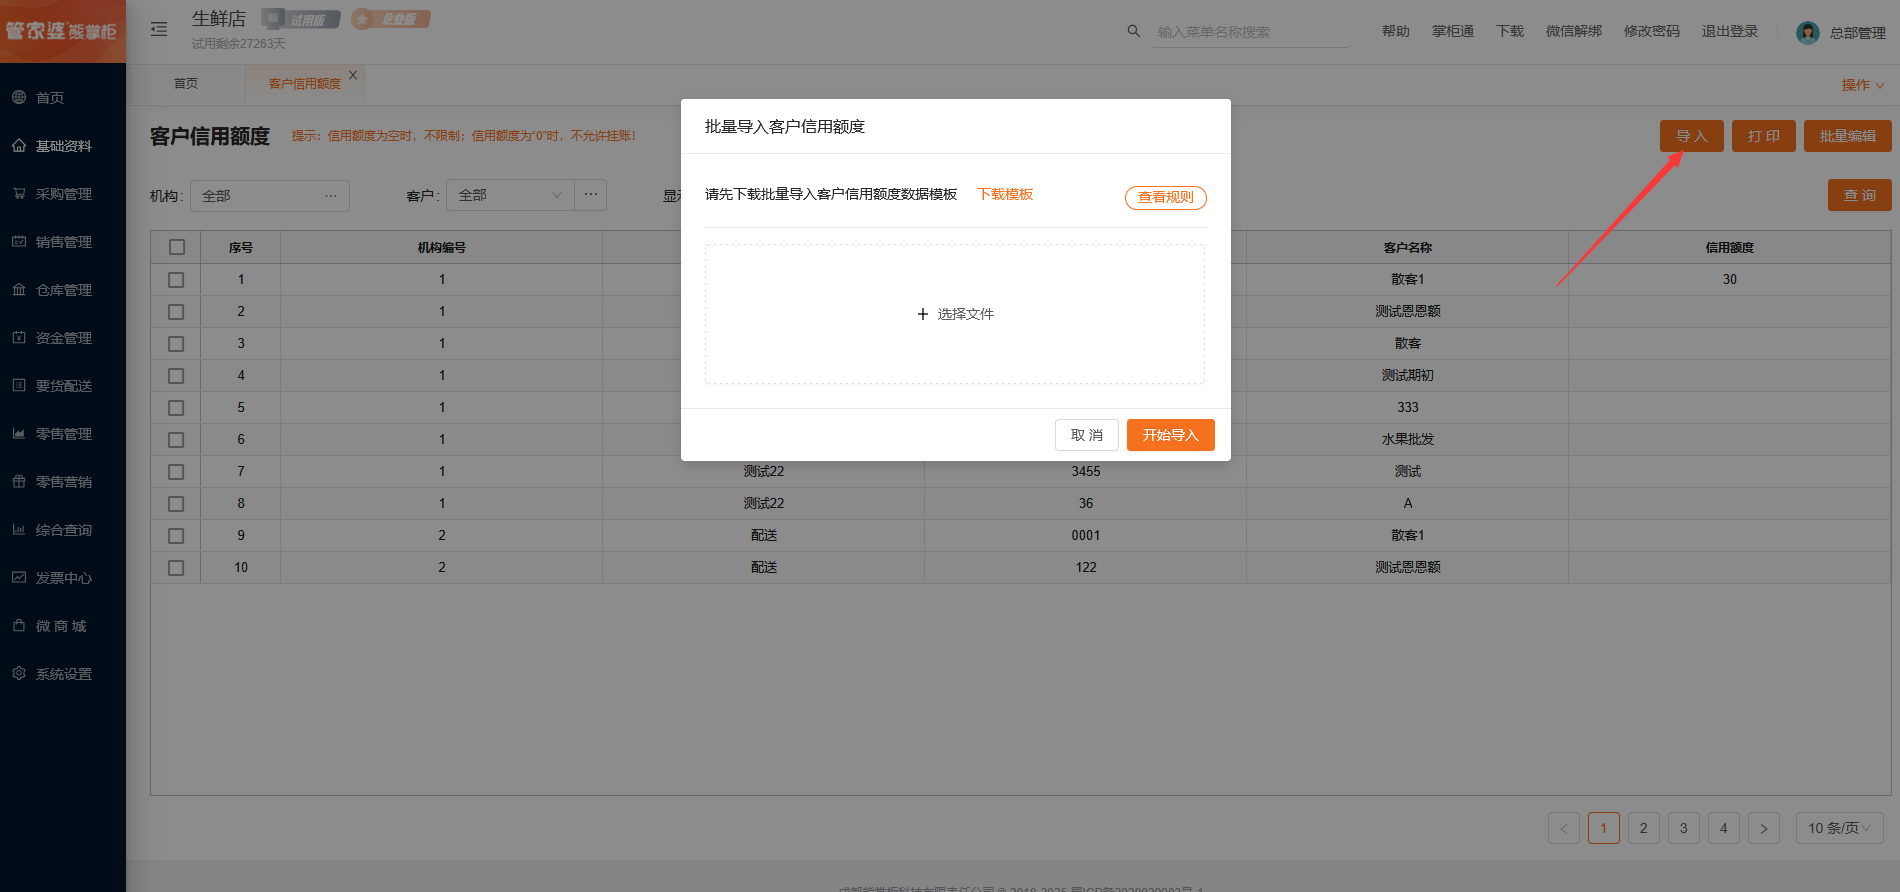1900x892 pixels.
Task: Click 微信解绑 in the top bar
Action: pyautogui.click(x=1574, y=31)
